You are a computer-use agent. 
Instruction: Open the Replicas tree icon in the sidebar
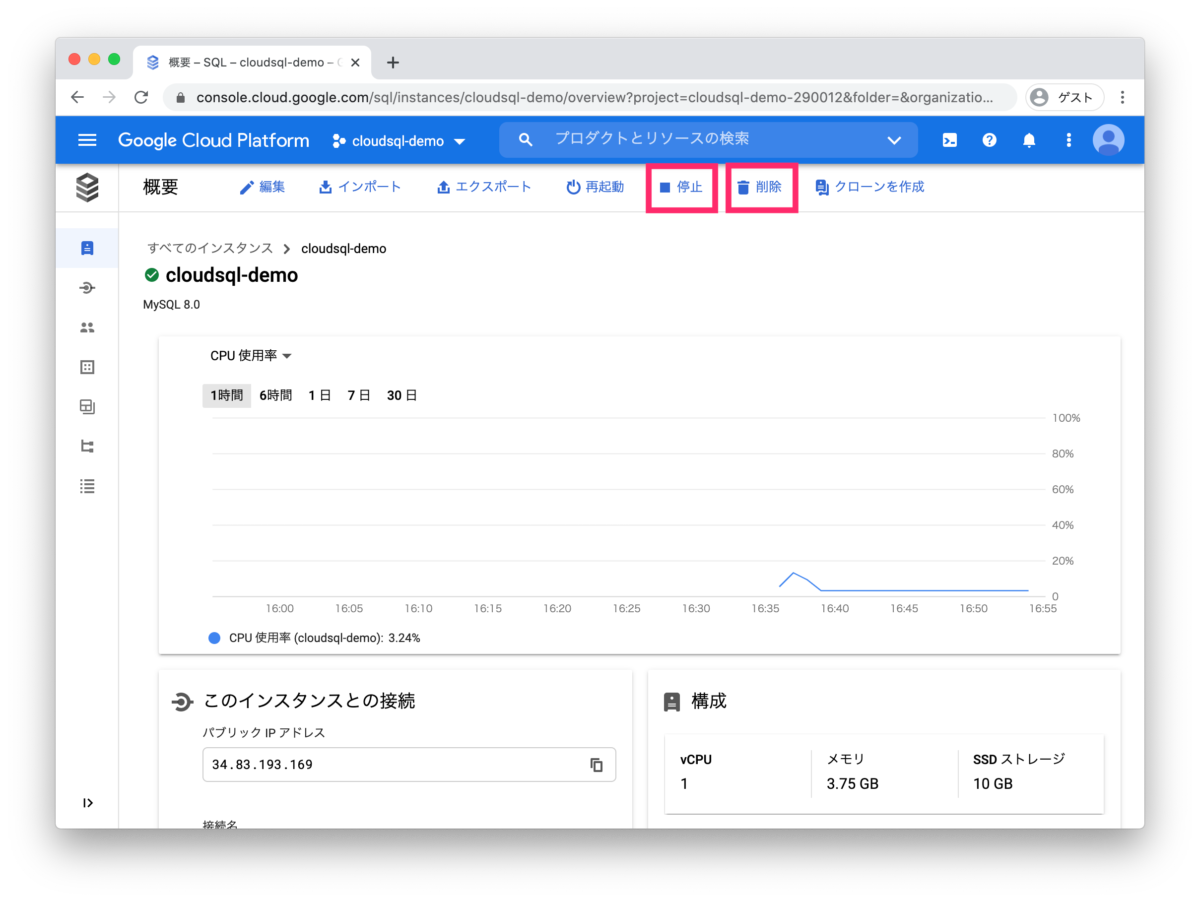coord(87,446)
